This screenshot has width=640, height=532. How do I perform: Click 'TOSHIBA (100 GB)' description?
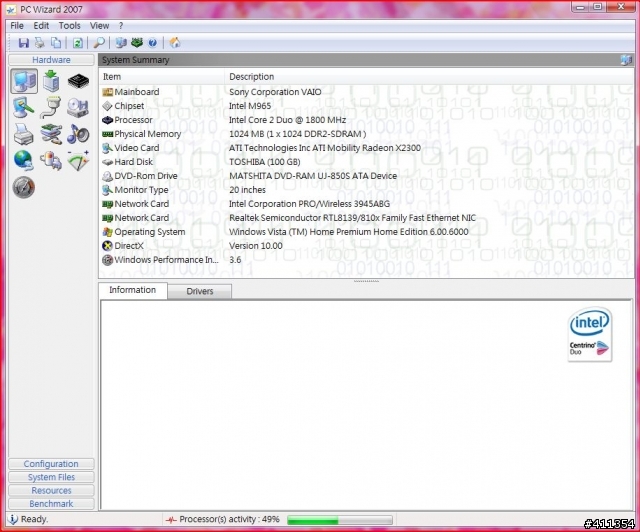(264, 162)
